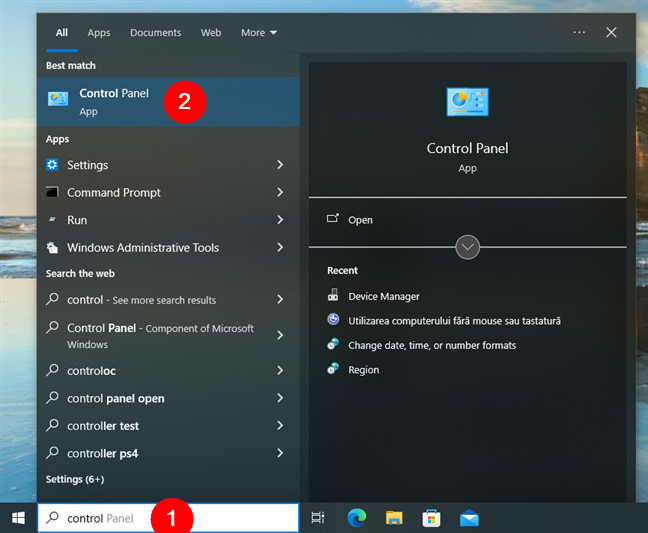The width and height of the screenshot is (648, 533).
Task: Click the 'Control Panel' title in preview pane
Action: [x=467, y=148]
